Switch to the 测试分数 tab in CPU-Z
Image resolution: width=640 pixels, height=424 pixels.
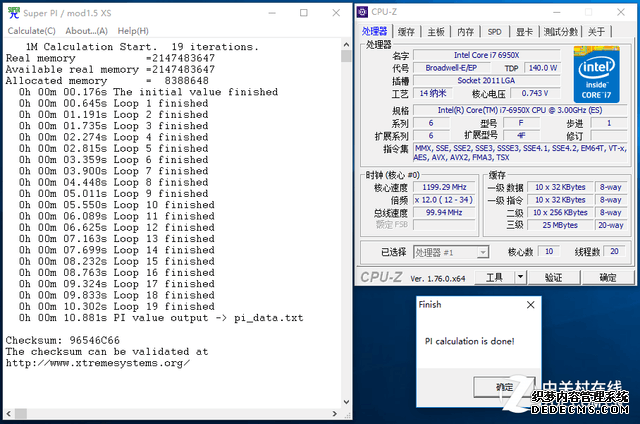point(561,32)
